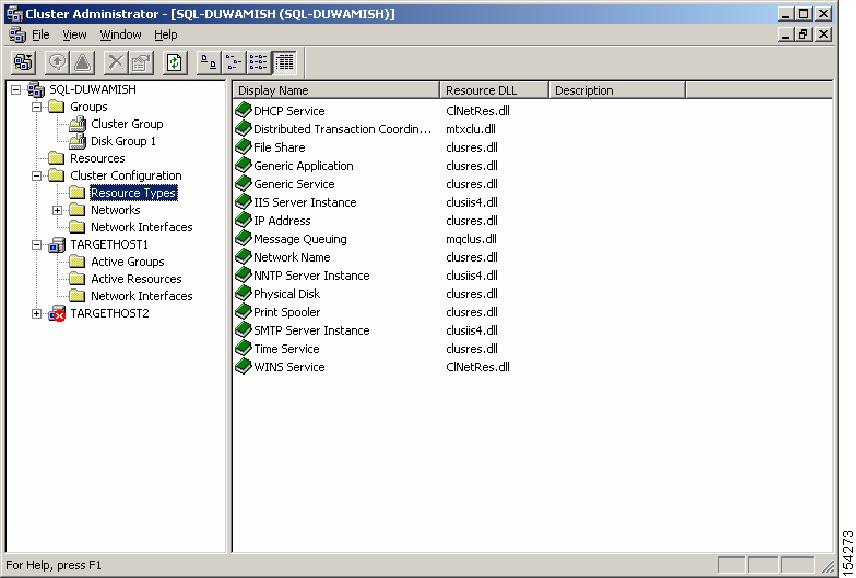Click the window resize grip in status bar
Viewport: 856px width, 578px height.
coord(828,566)
